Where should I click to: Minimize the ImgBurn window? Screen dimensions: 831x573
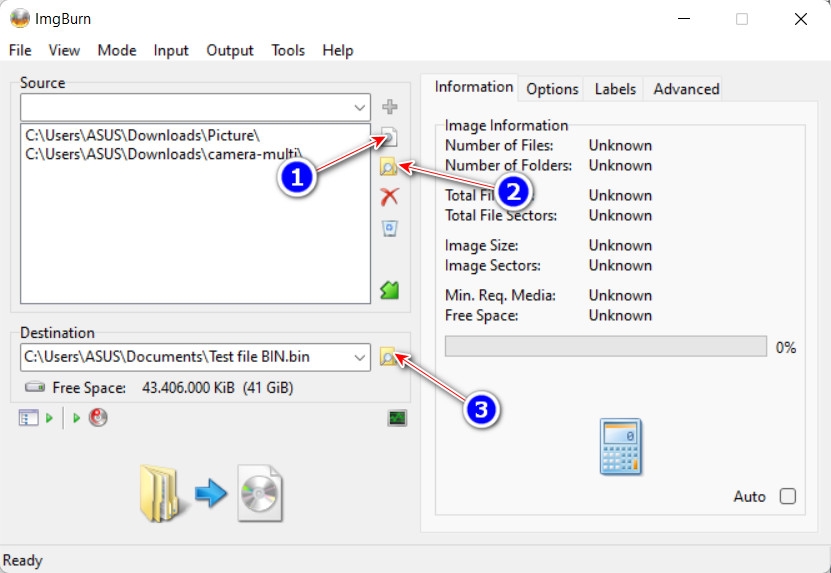tap(684, 19)
